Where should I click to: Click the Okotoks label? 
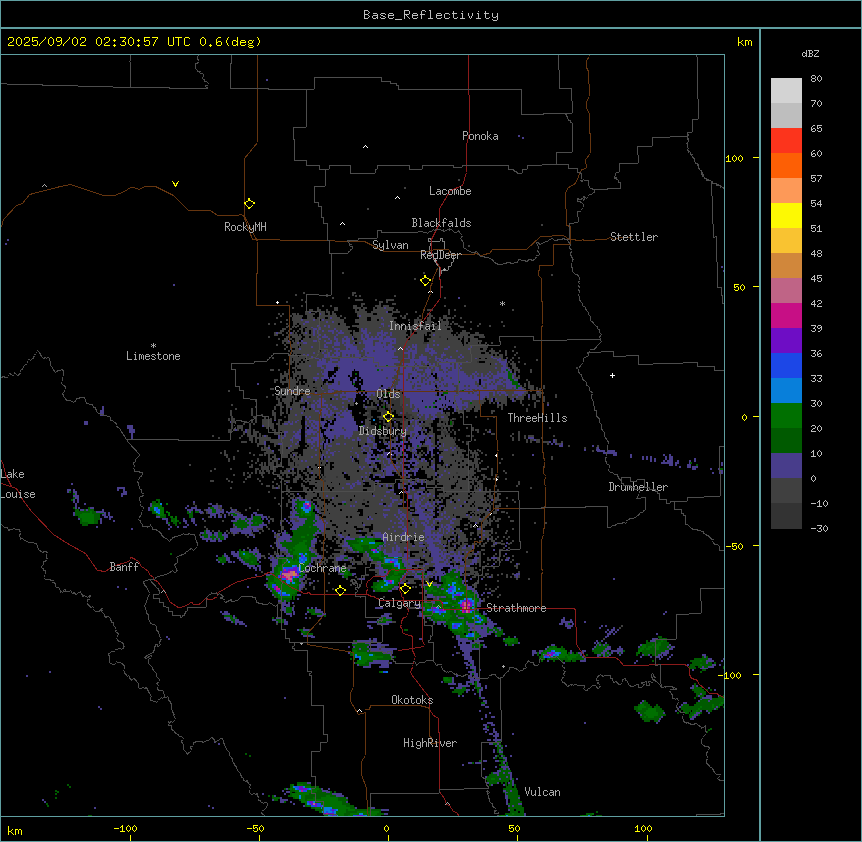(x=412, y=700)
